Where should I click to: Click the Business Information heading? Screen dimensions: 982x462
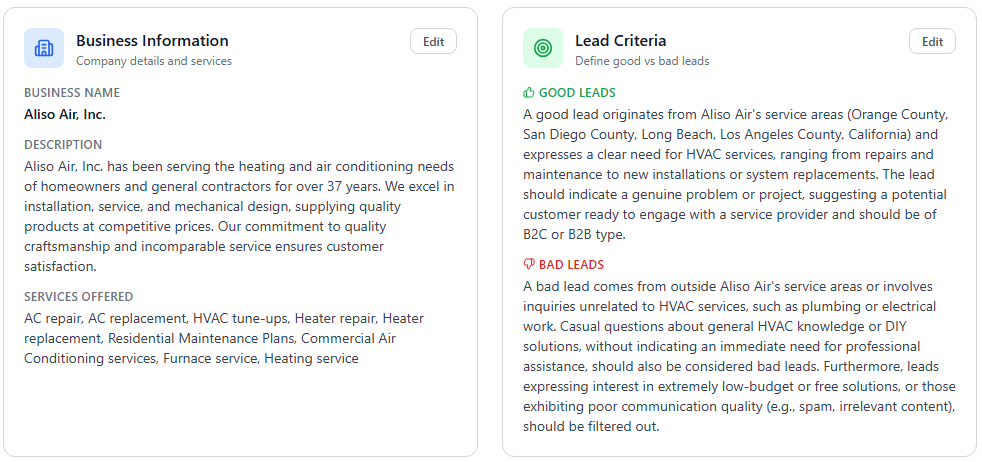152,41
